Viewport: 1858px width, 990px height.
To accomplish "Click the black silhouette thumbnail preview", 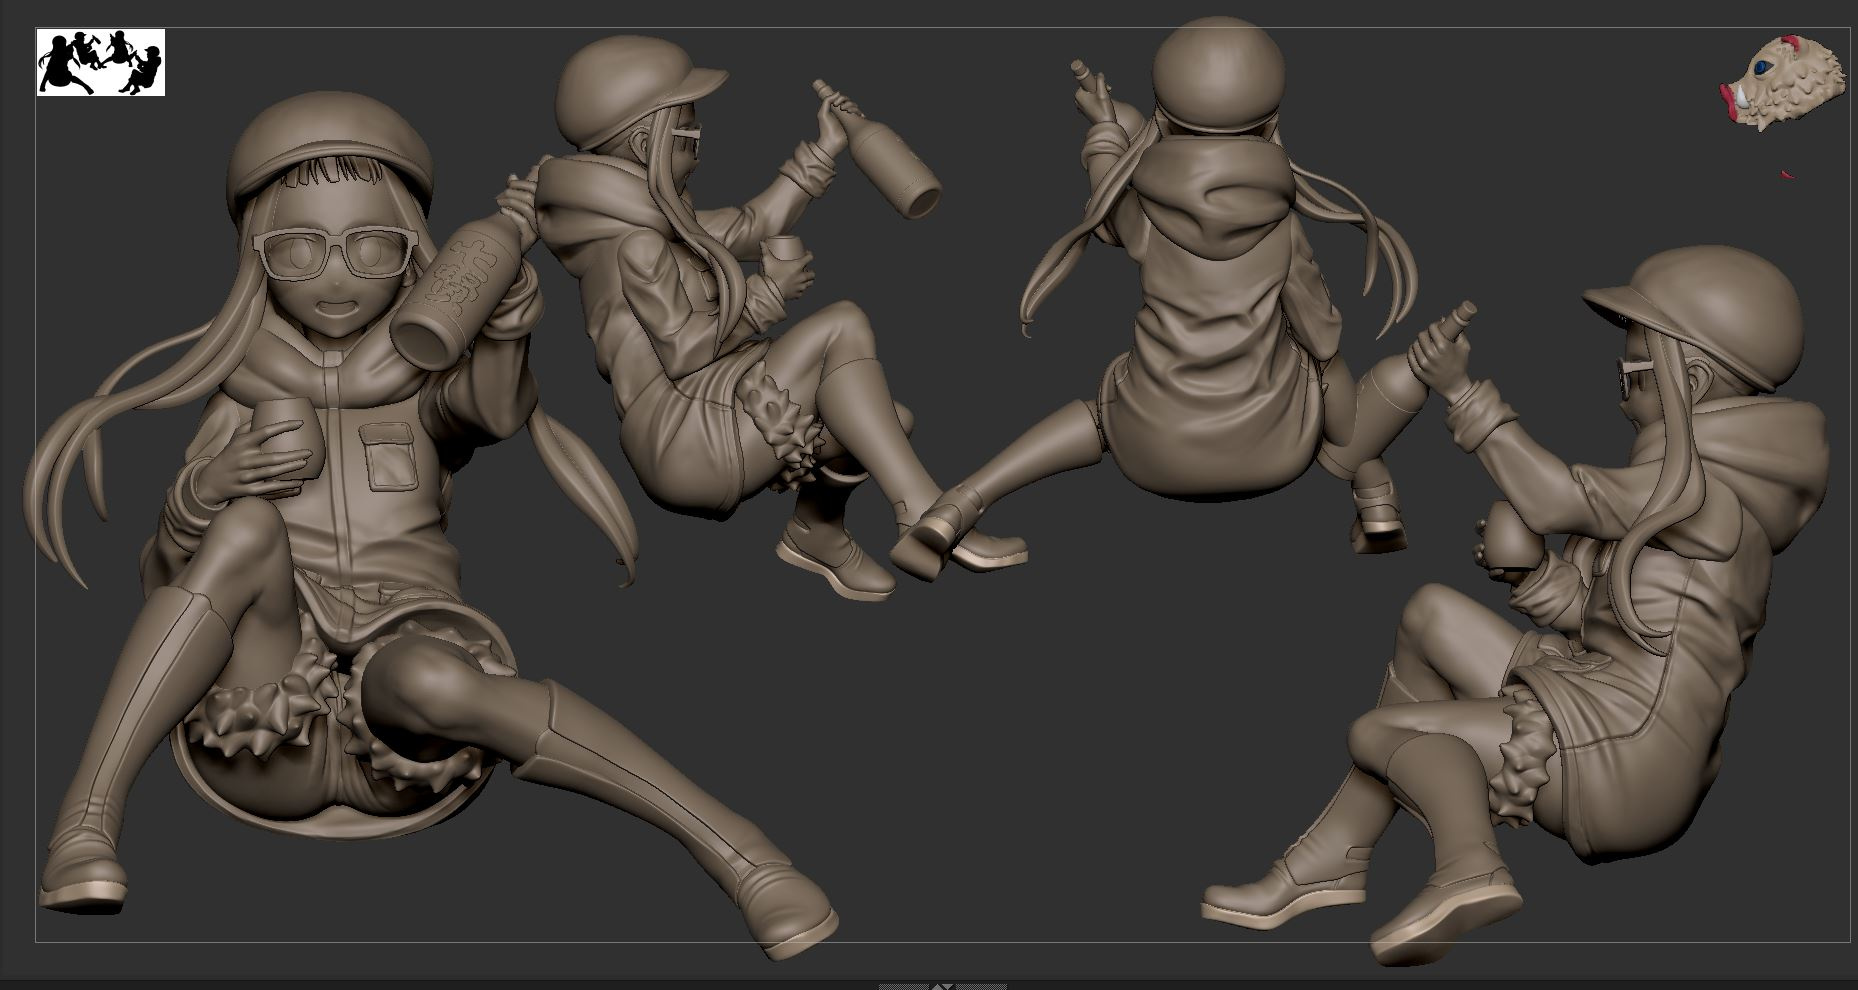I will coord(101,62).
